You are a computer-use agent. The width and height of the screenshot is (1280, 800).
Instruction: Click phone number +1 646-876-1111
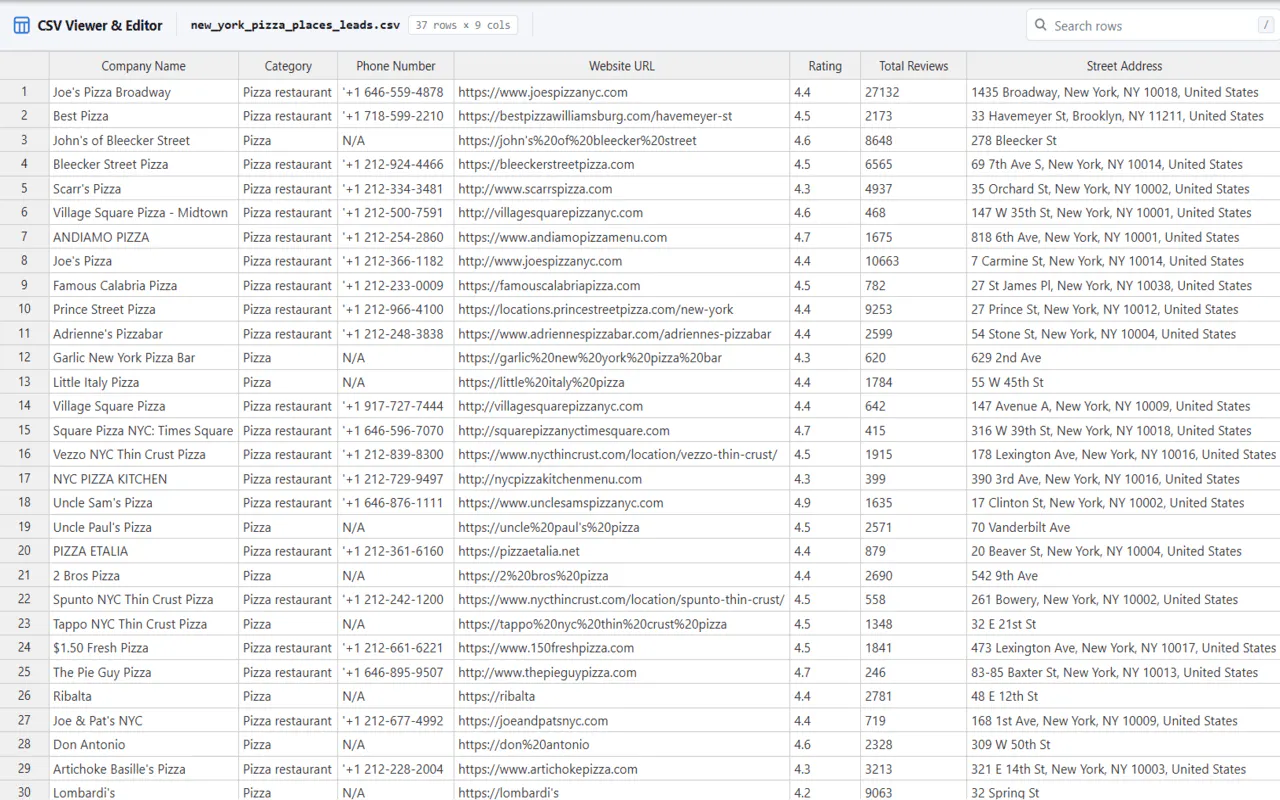(x=396, y=503)
